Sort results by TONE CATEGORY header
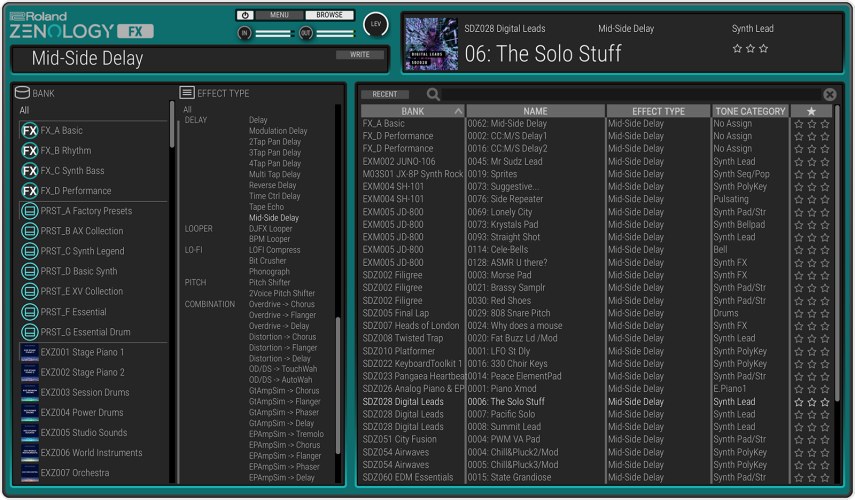The height and width of the screenshot is (500, 855). 750,111
